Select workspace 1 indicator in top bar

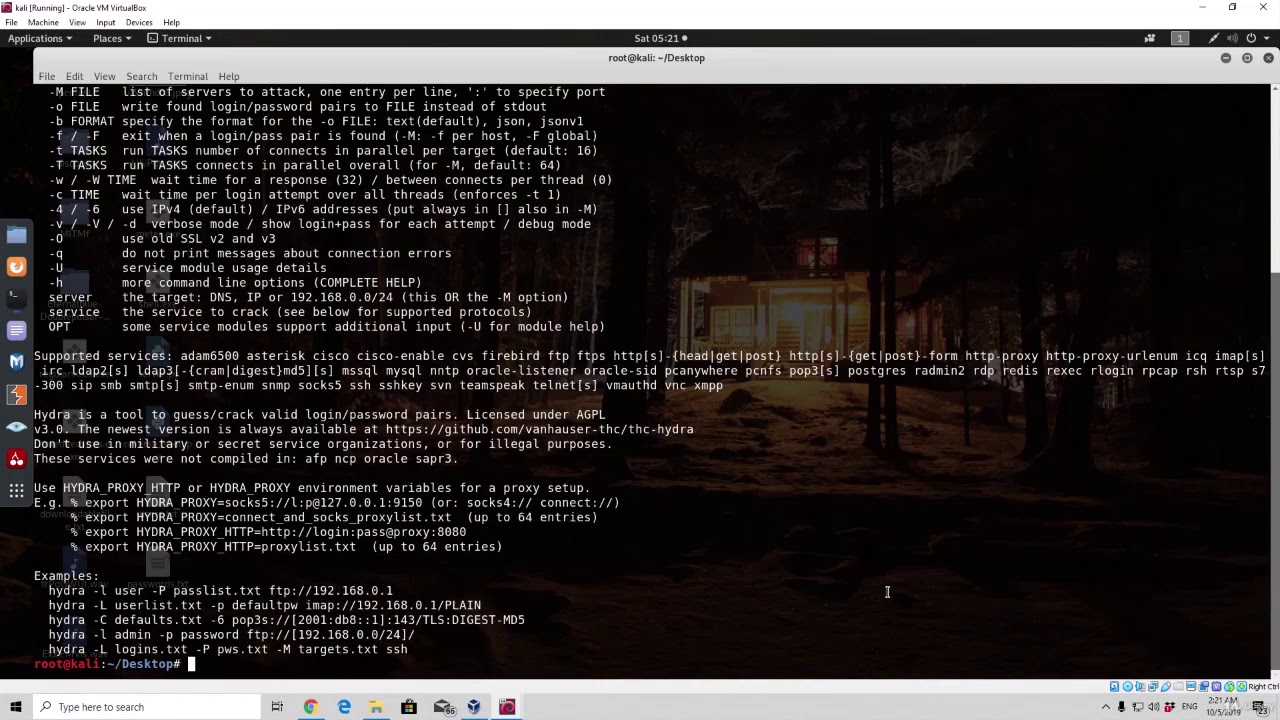pyautogui.click(x=1180, y=38)
